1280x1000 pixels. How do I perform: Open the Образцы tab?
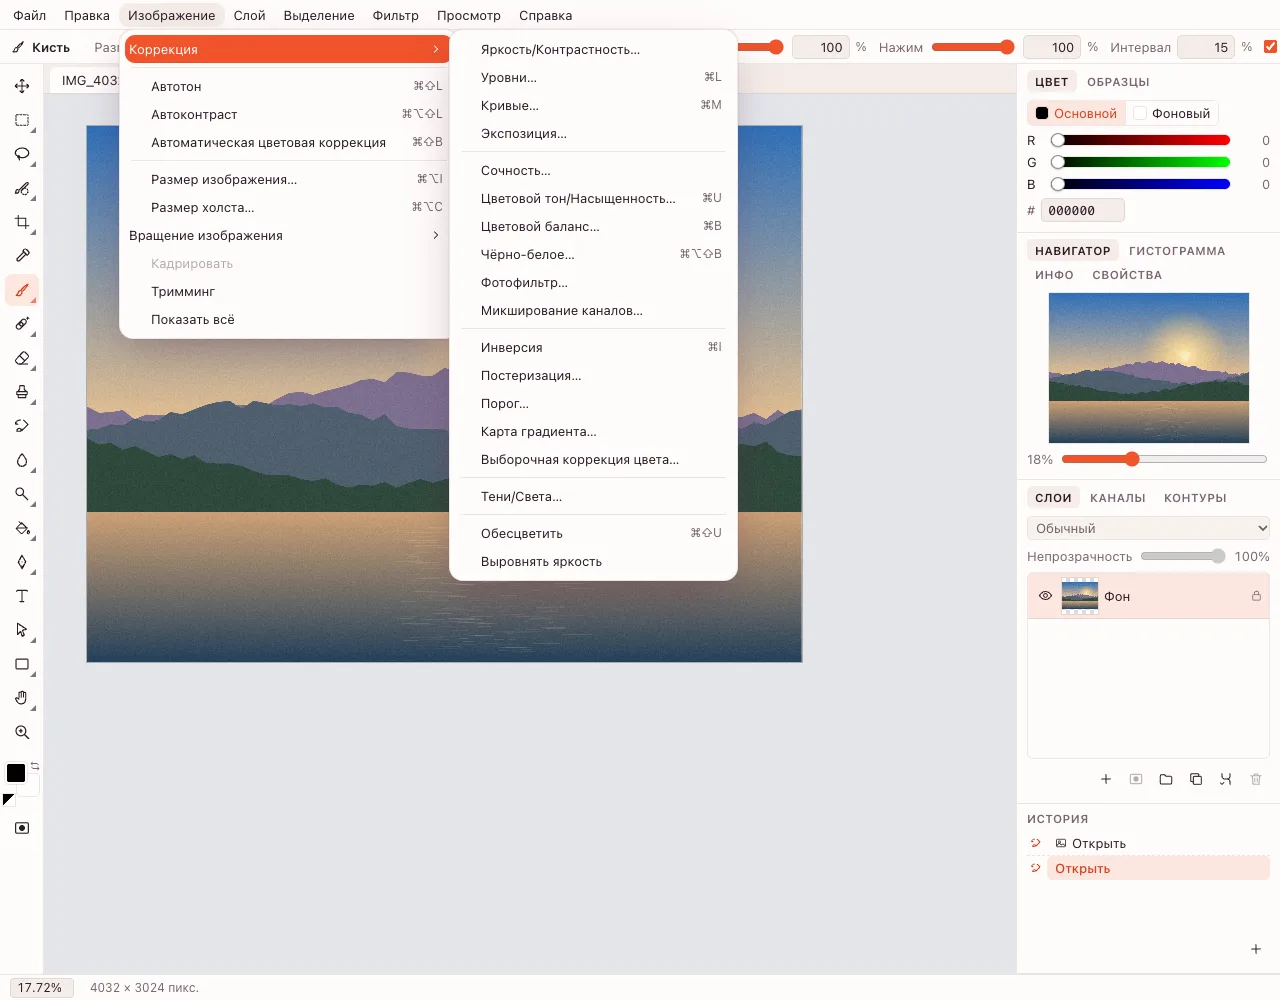[1118, 82]
